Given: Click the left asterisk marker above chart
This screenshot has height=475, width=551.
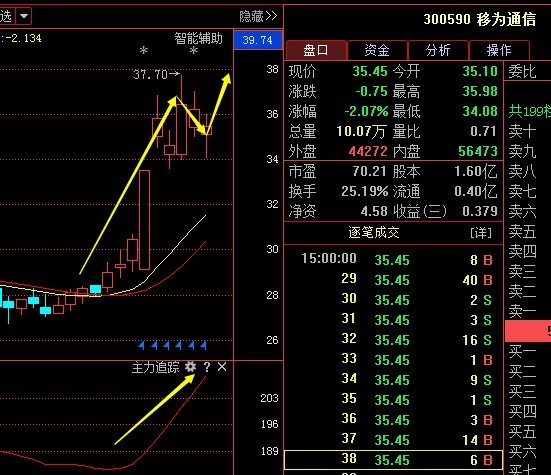Looking at the screenshot, I should click(x=143, y=51).
